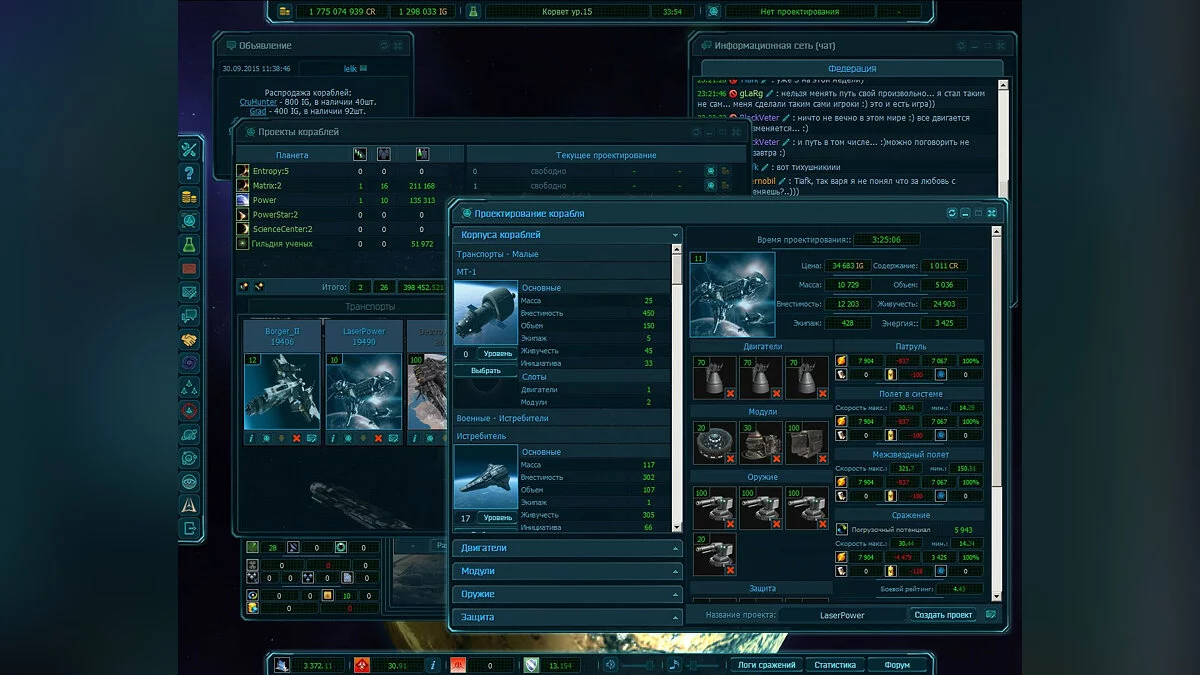Open Логи сражений
This screenshot has width=1200, height=675.
(x=767, y=664)
